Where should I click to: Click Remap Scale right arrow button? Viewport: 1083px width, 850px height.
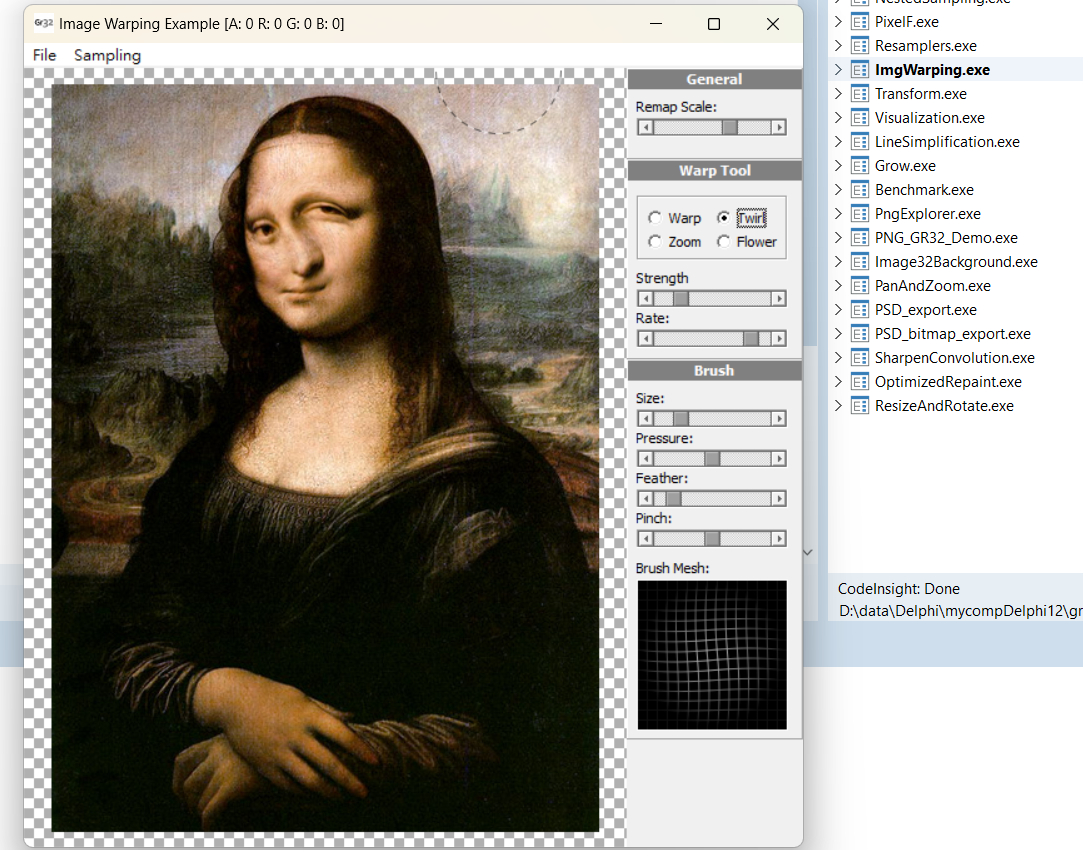tap(779, 127)
